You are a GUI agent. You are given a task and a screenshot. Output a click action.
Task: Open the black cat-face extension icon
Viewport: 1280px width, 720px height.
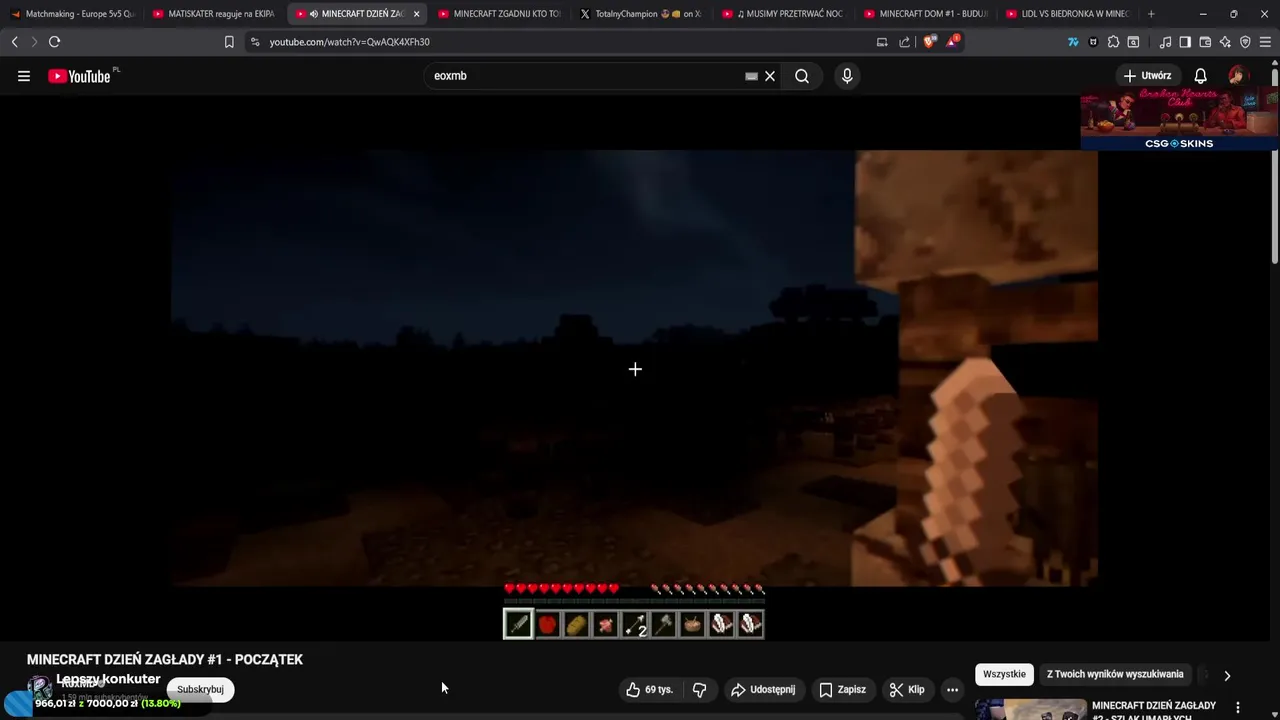1093,42
